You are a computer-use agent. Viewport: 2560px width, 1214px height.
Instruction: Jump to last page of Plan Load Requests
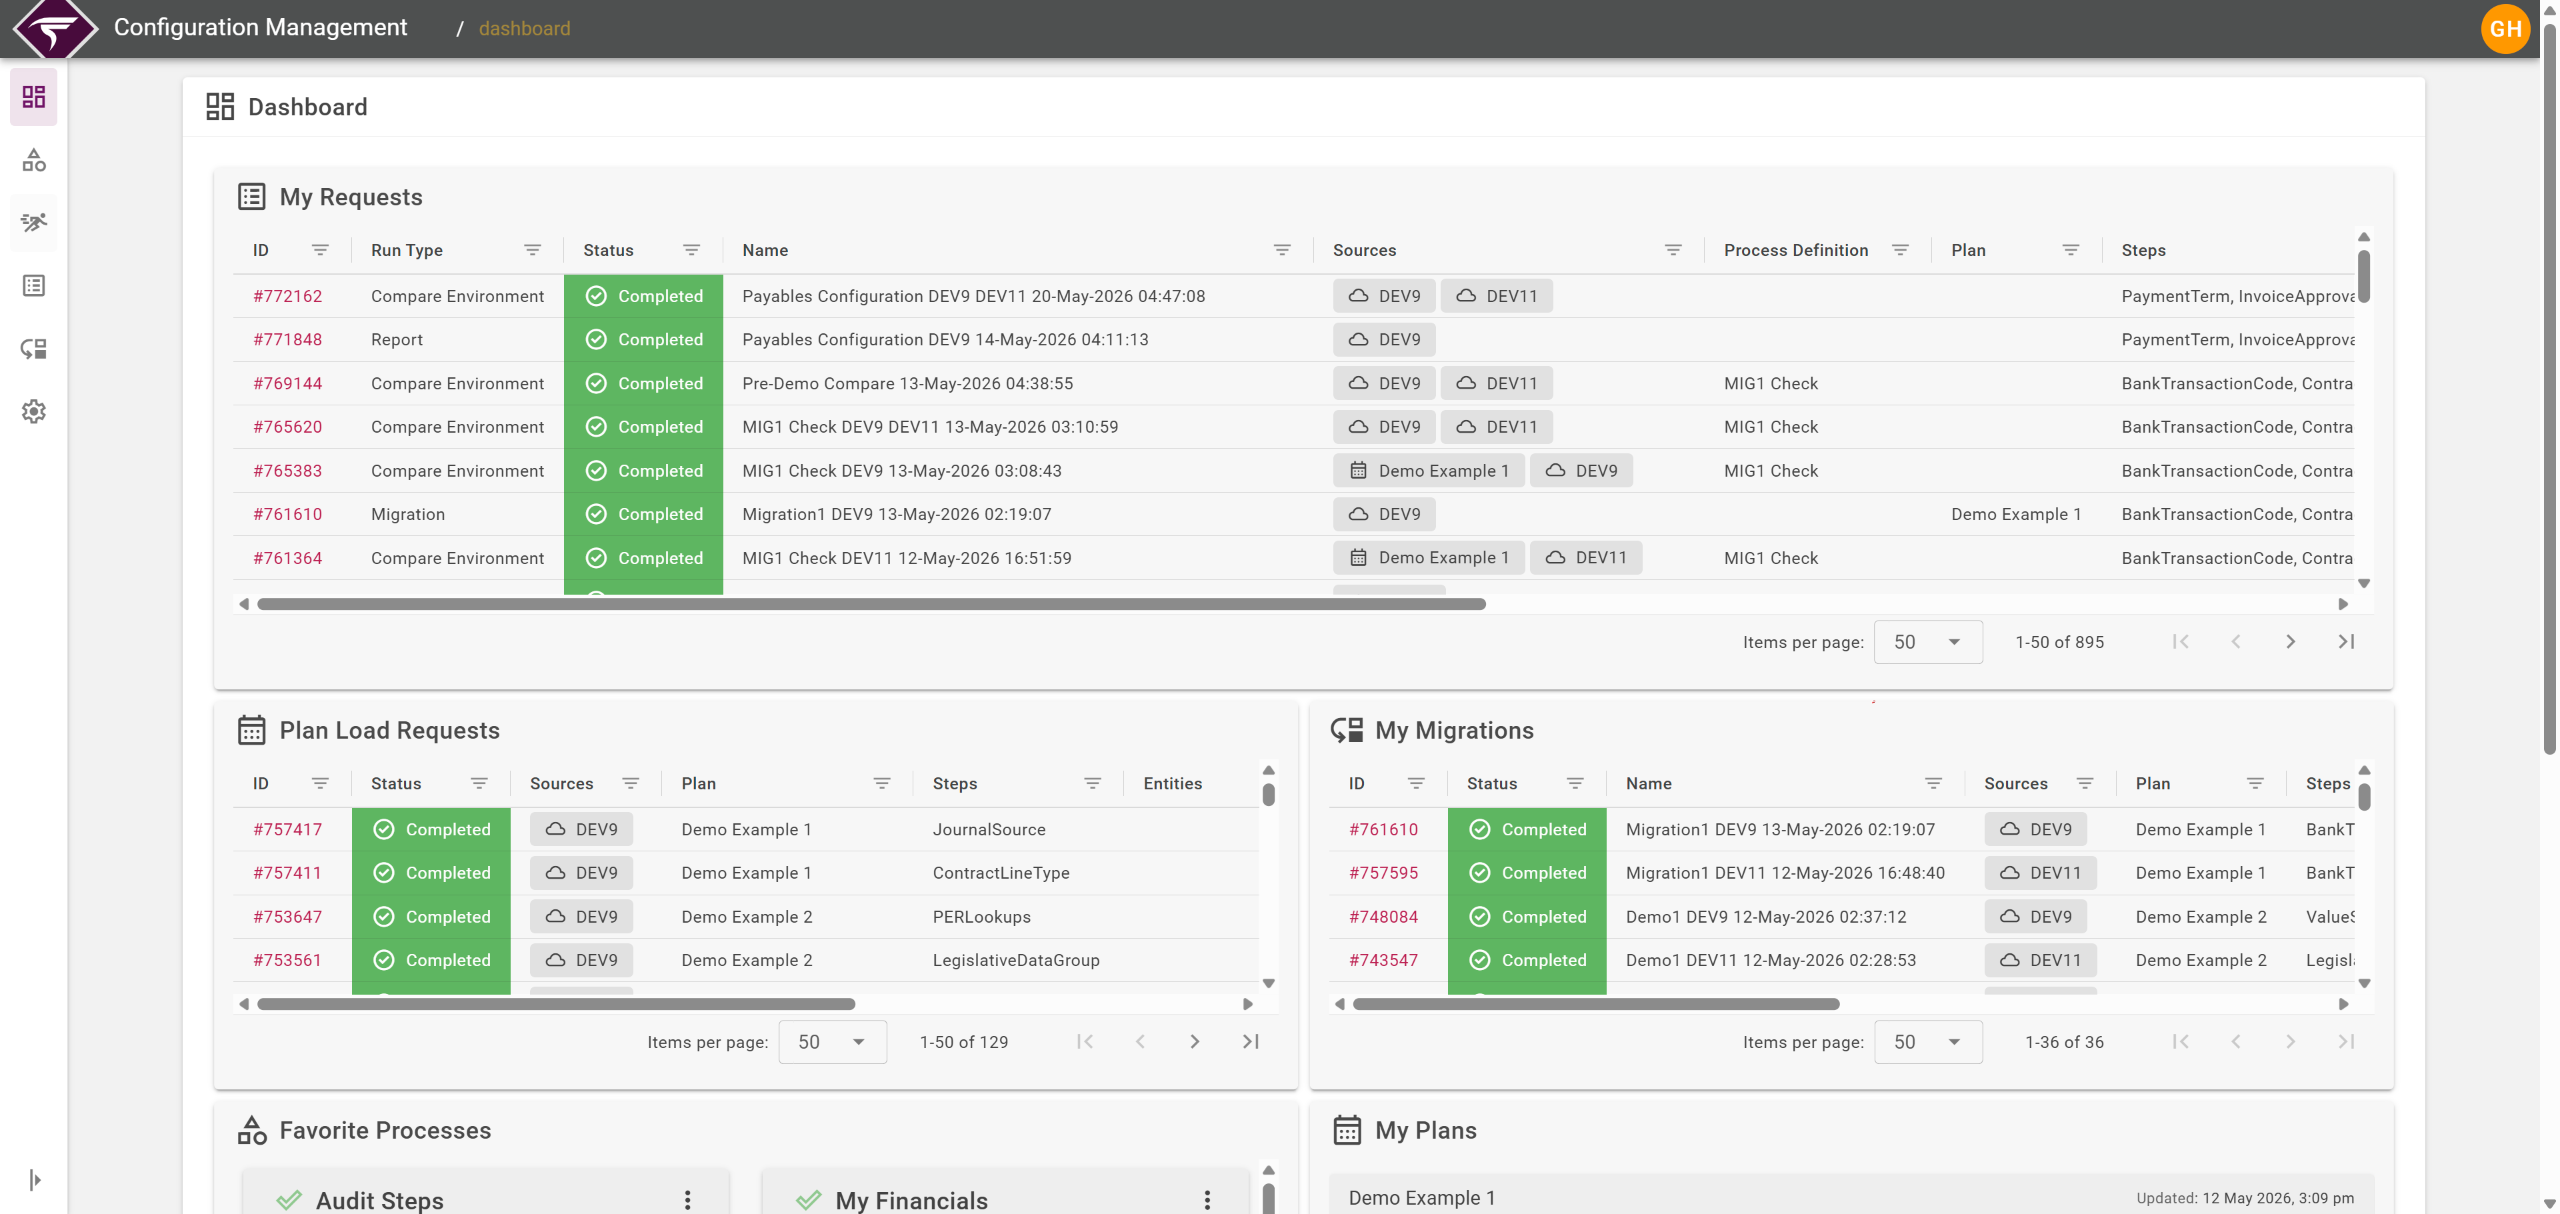1250,1042
